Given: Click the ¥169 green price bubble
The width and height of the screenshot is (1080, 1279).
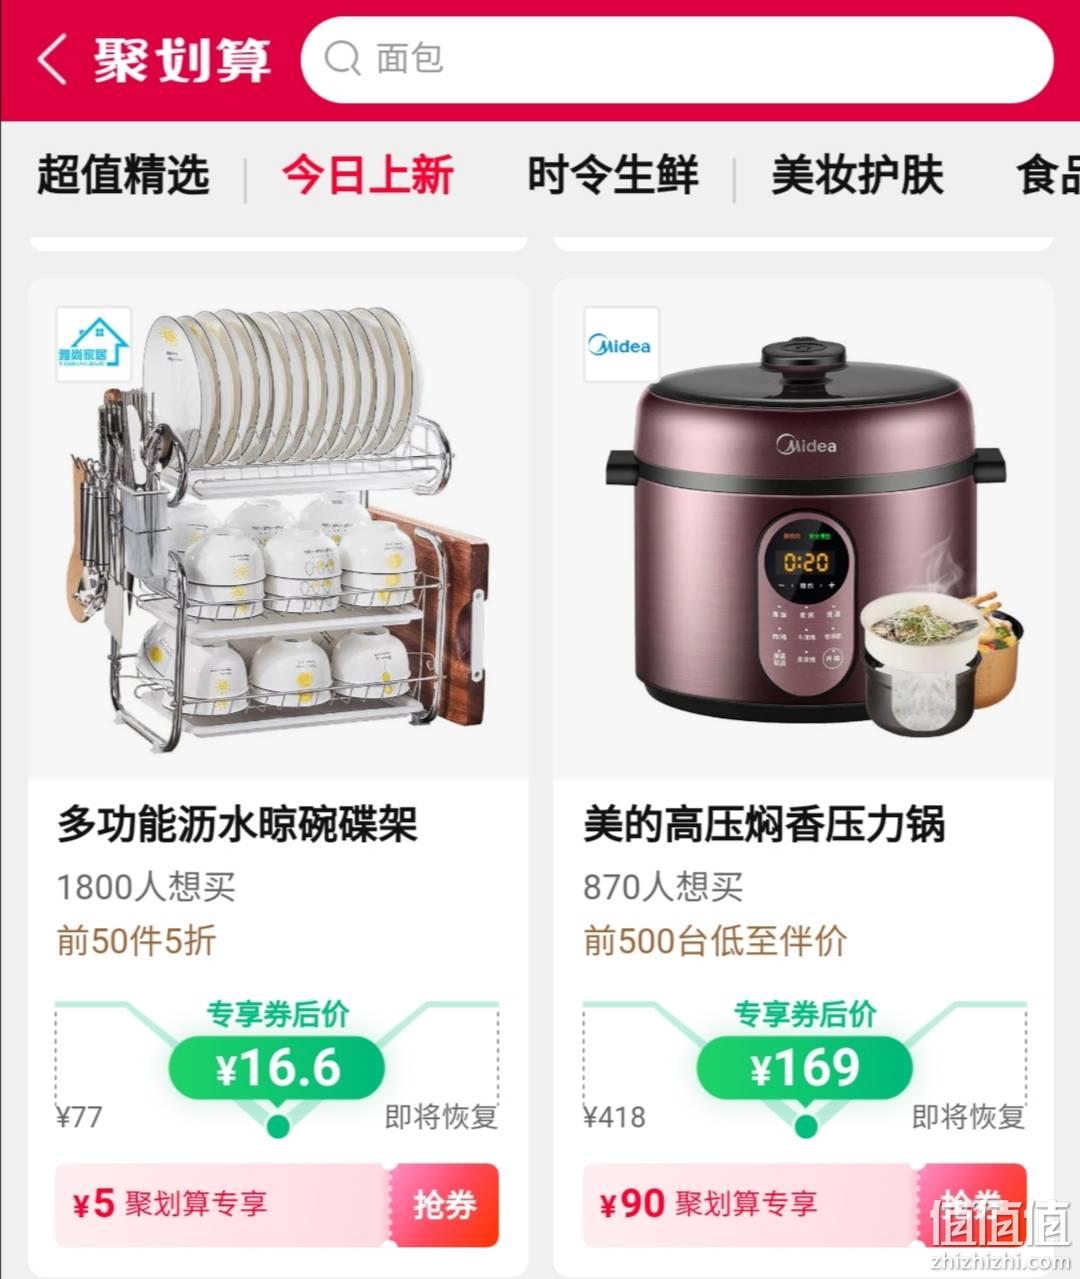Looking at the screenshot, I should pyautogui.click(x=805, y=1068).
